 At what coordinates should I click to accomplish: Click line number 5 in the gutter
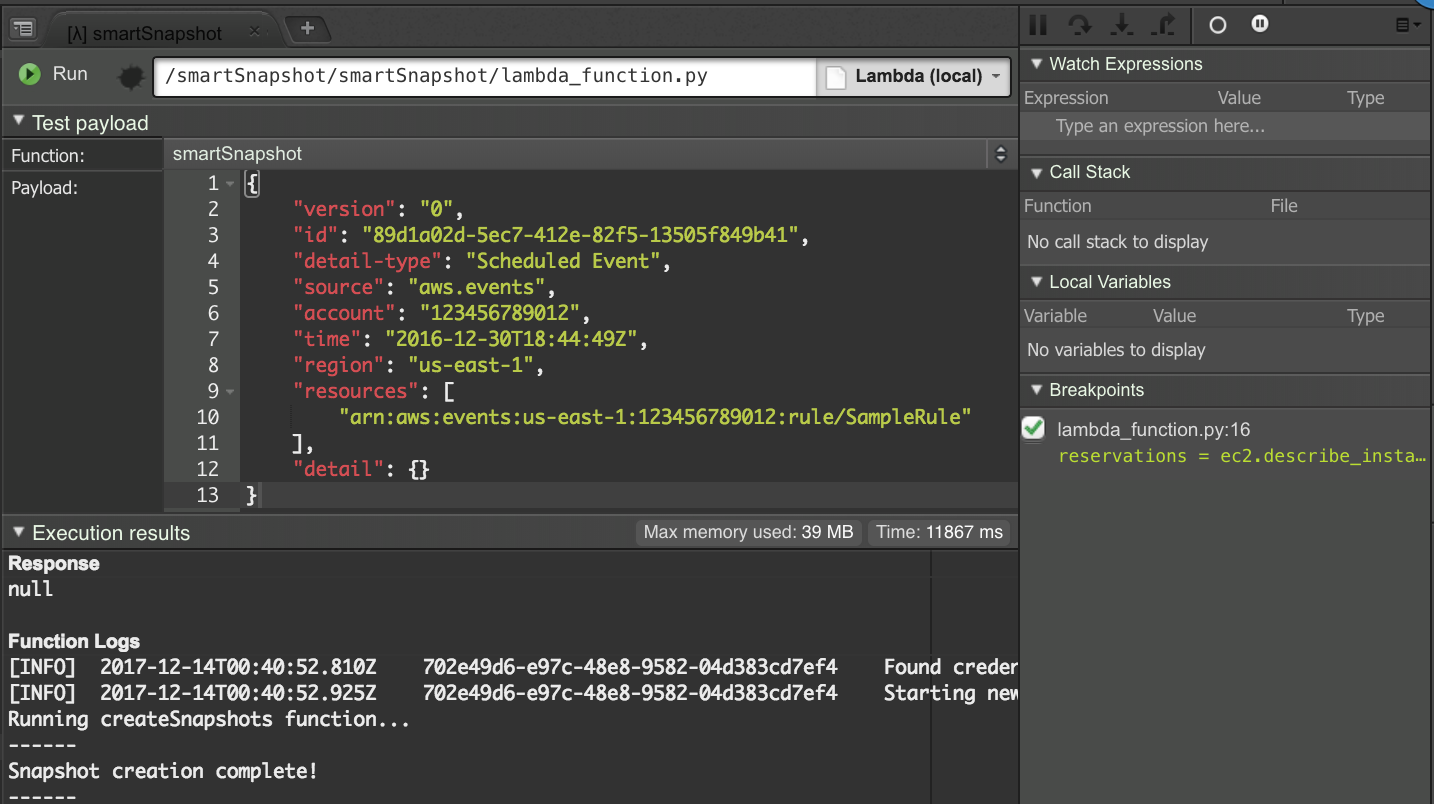tap(213, 287)
